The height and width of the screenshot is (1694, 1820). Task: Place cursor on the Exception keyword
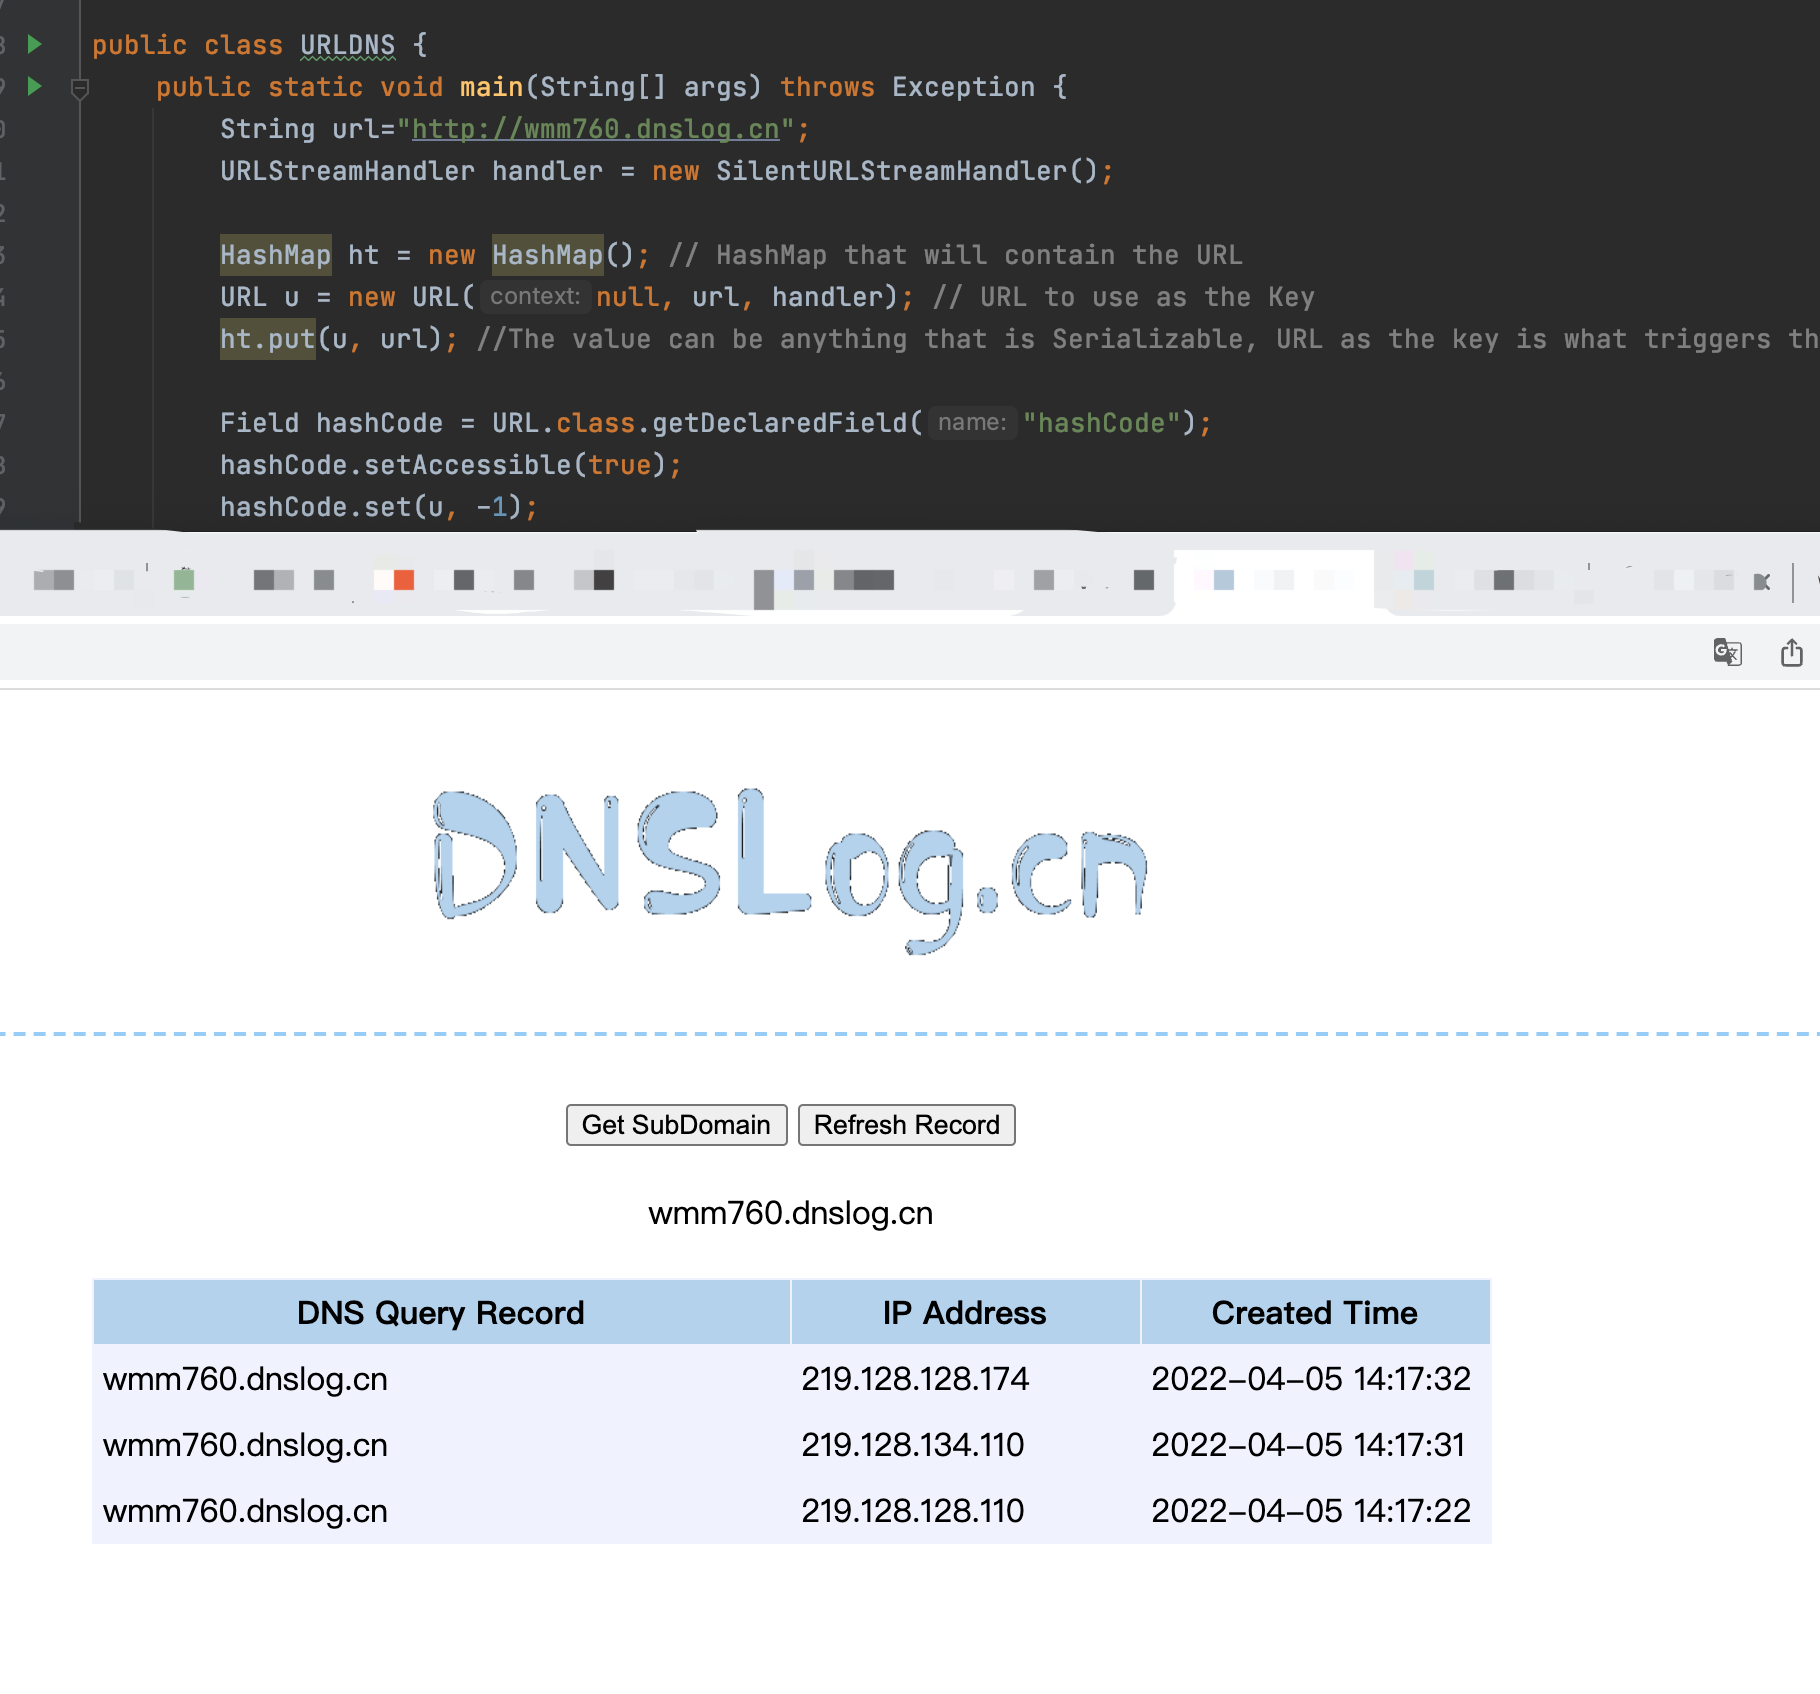click(963, 87)
